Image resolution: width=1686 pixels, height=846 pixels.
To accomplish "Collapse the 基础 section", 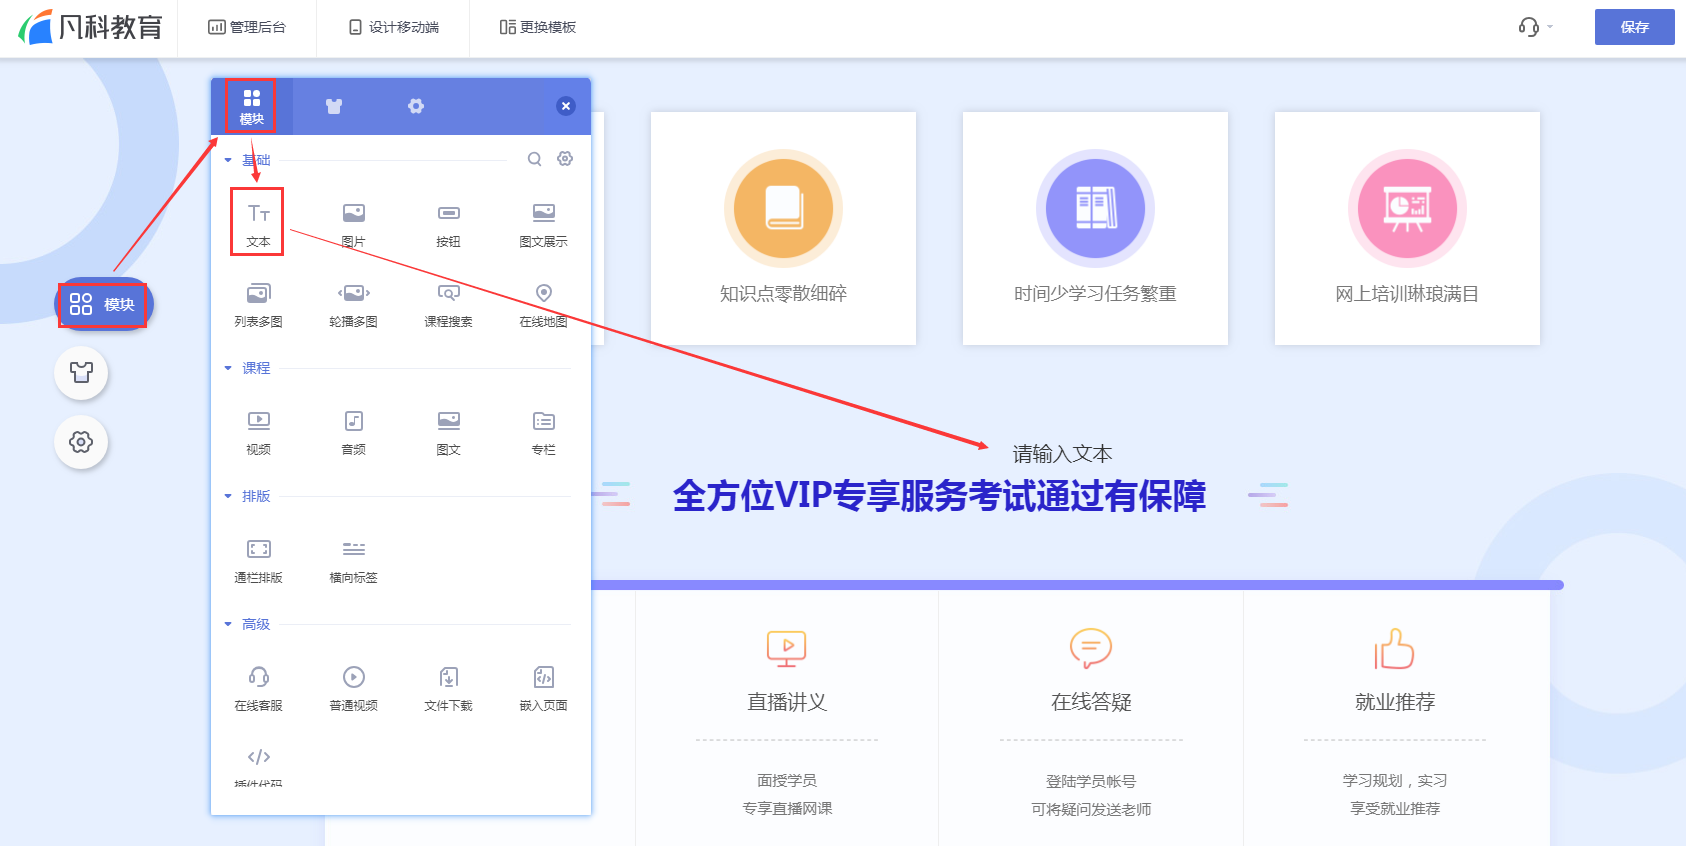I will 228,160.
